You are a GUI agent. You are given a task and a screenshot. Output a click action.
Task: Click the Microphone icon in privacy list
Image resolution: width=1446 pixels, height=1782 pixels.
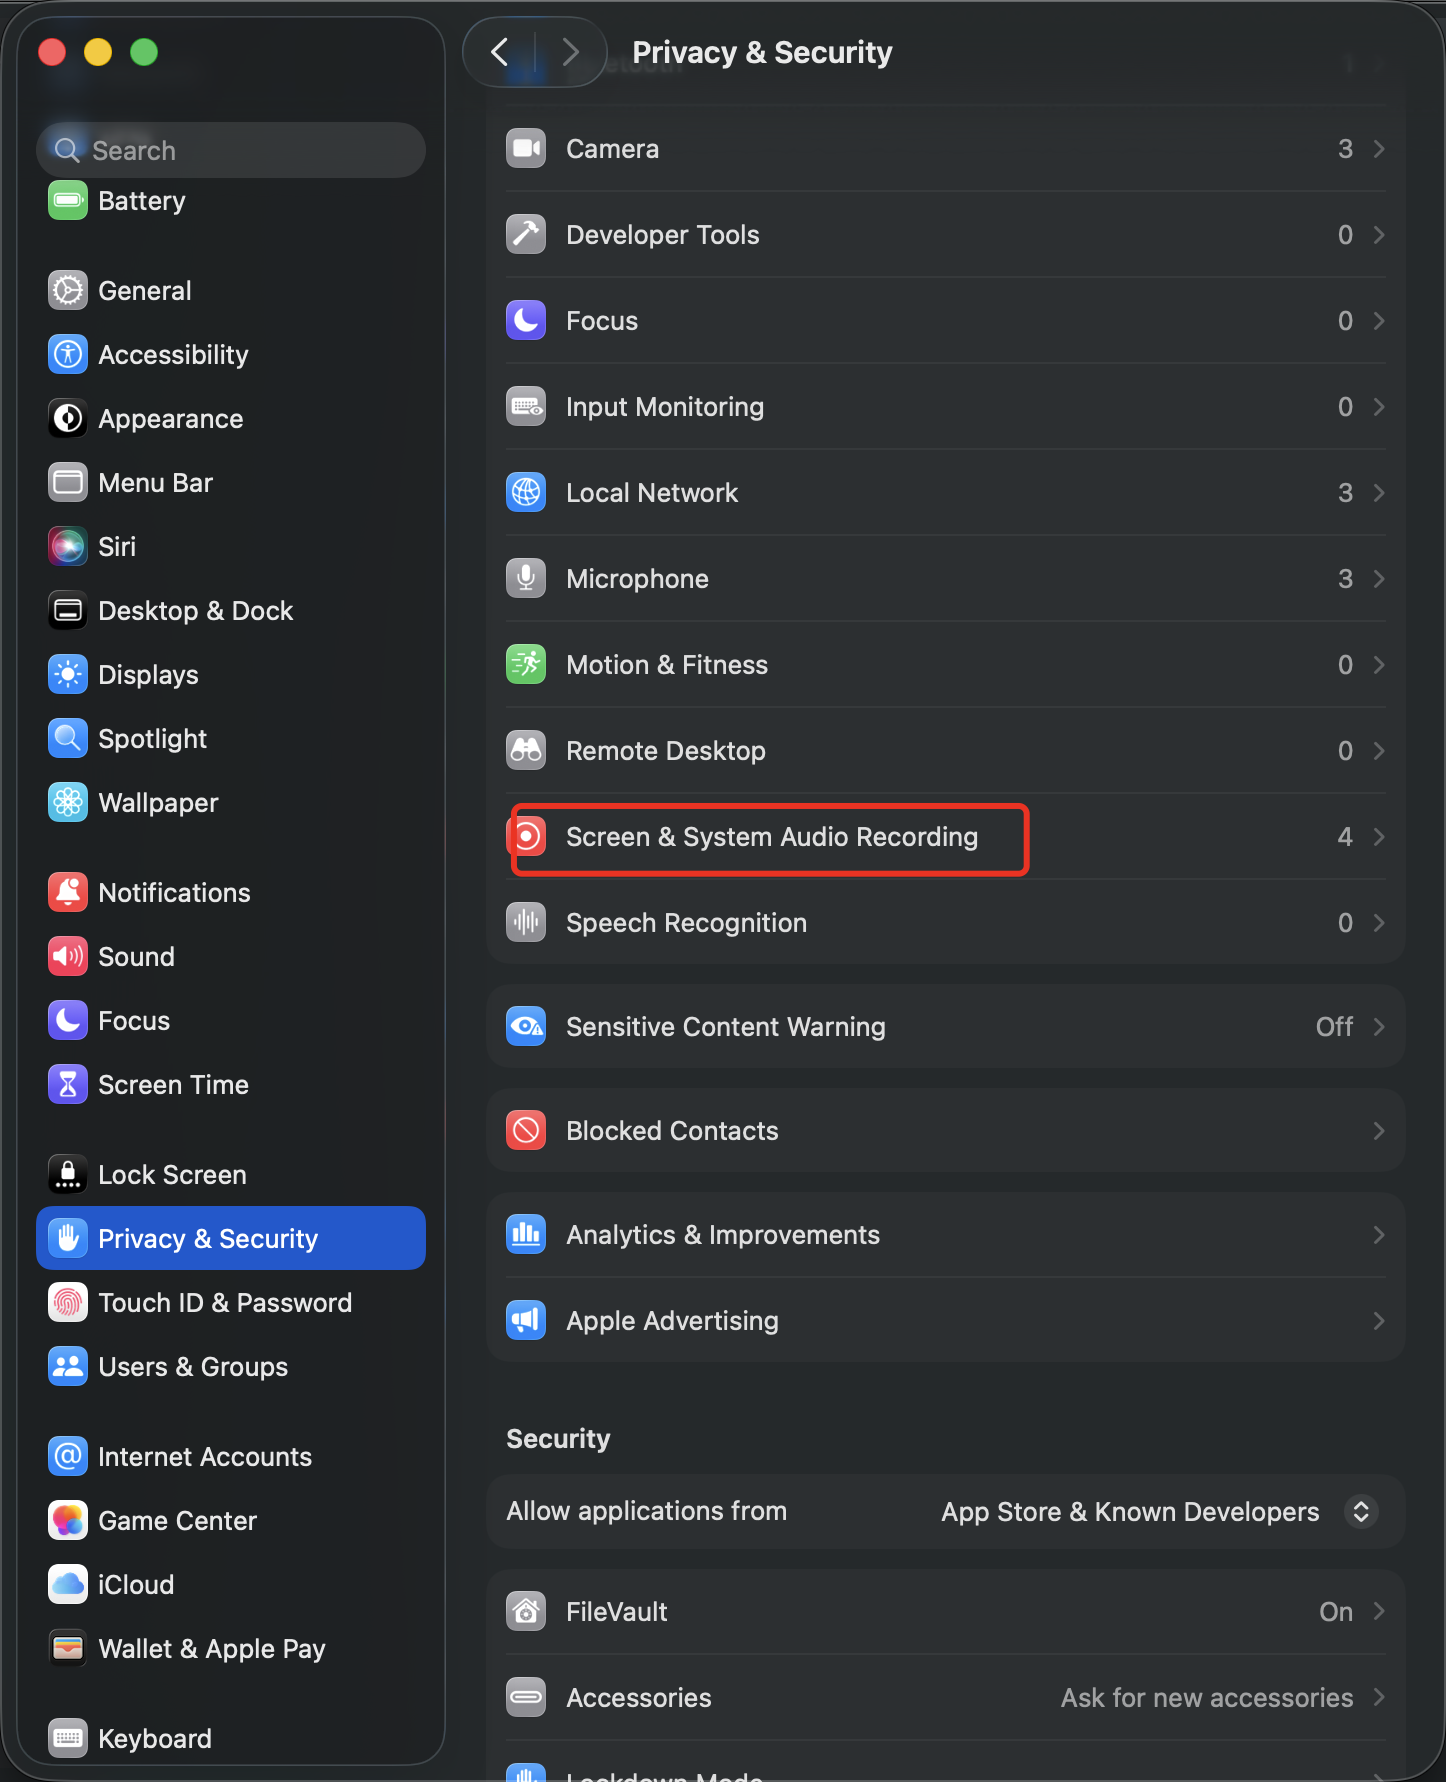click(x=526, y=579)
